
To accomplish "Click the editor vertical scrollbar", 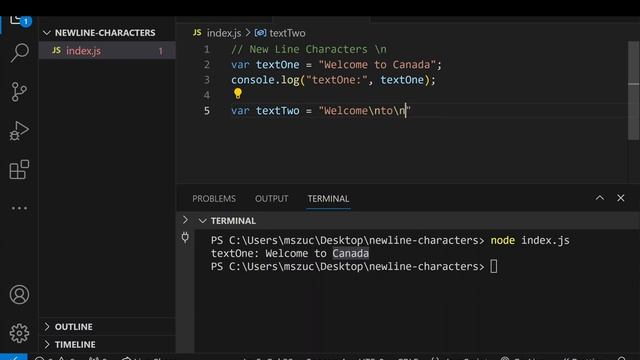I will click(x=633, y=91).
